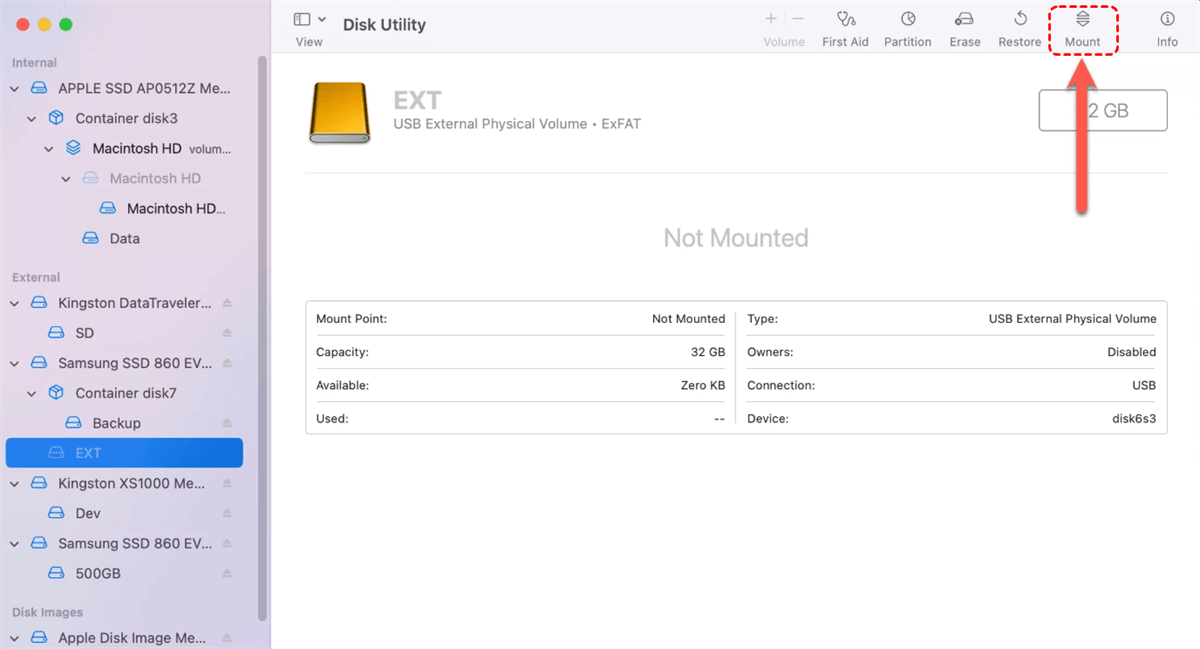Screen dimensions: 1200x649
Task: Eject the Backup volume
Action: coord(227,423)
